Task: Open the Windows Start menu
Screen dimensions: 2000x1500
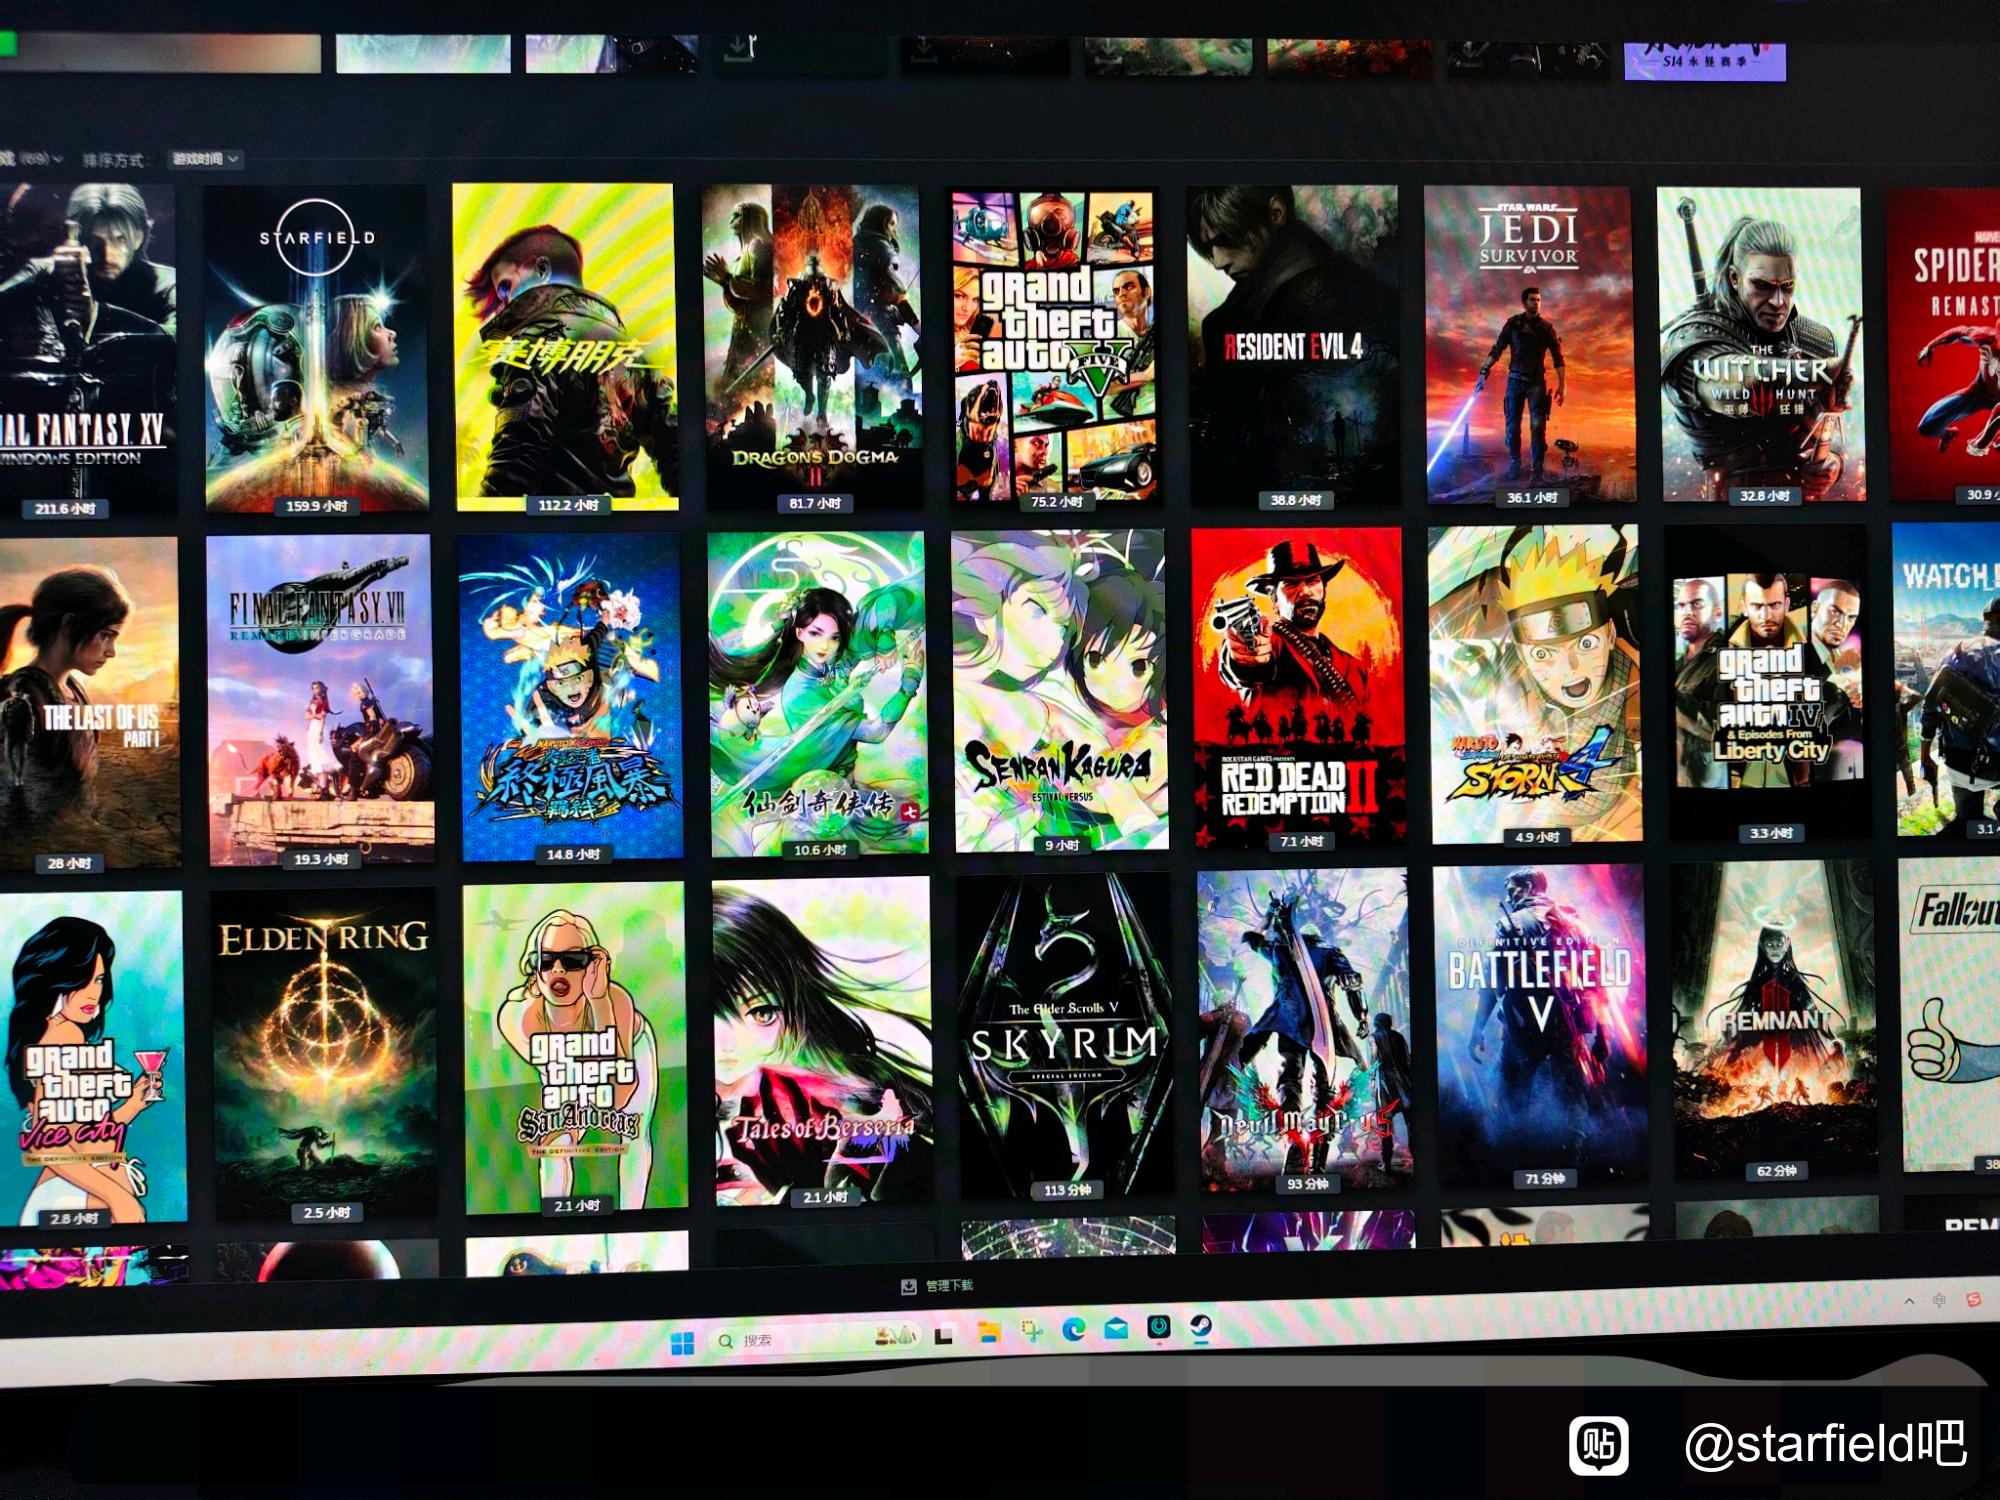Action: tap(683, 1341)
